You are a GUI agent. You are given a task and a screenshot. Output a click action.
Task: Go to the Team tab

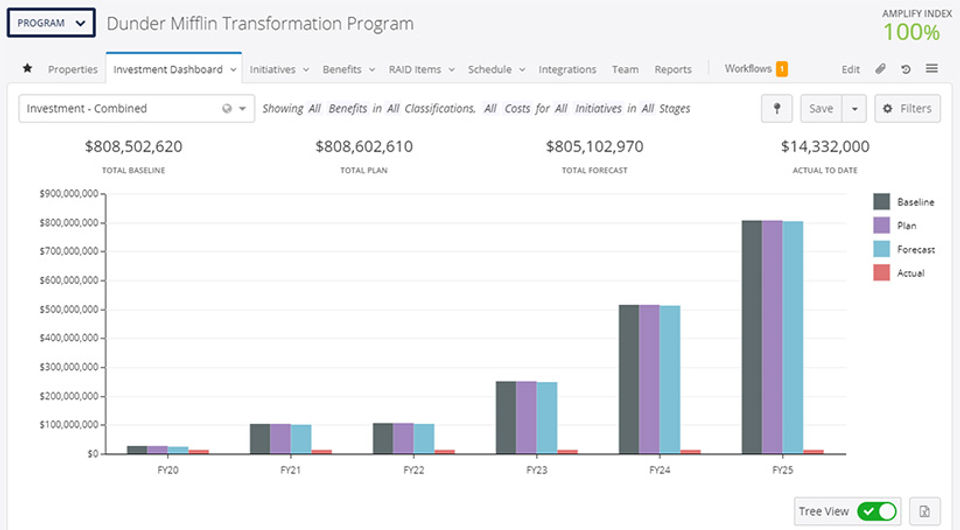[625, 69]
